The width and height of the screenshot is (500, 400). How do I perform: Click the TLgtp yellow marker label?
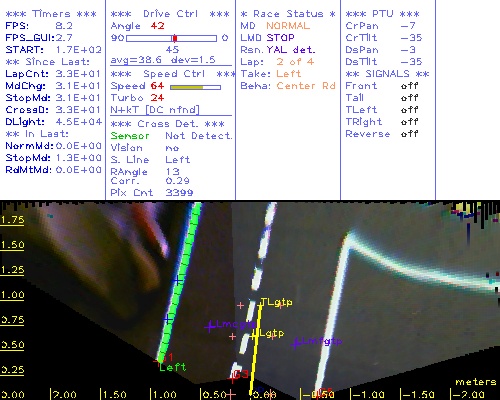(276, 302)
